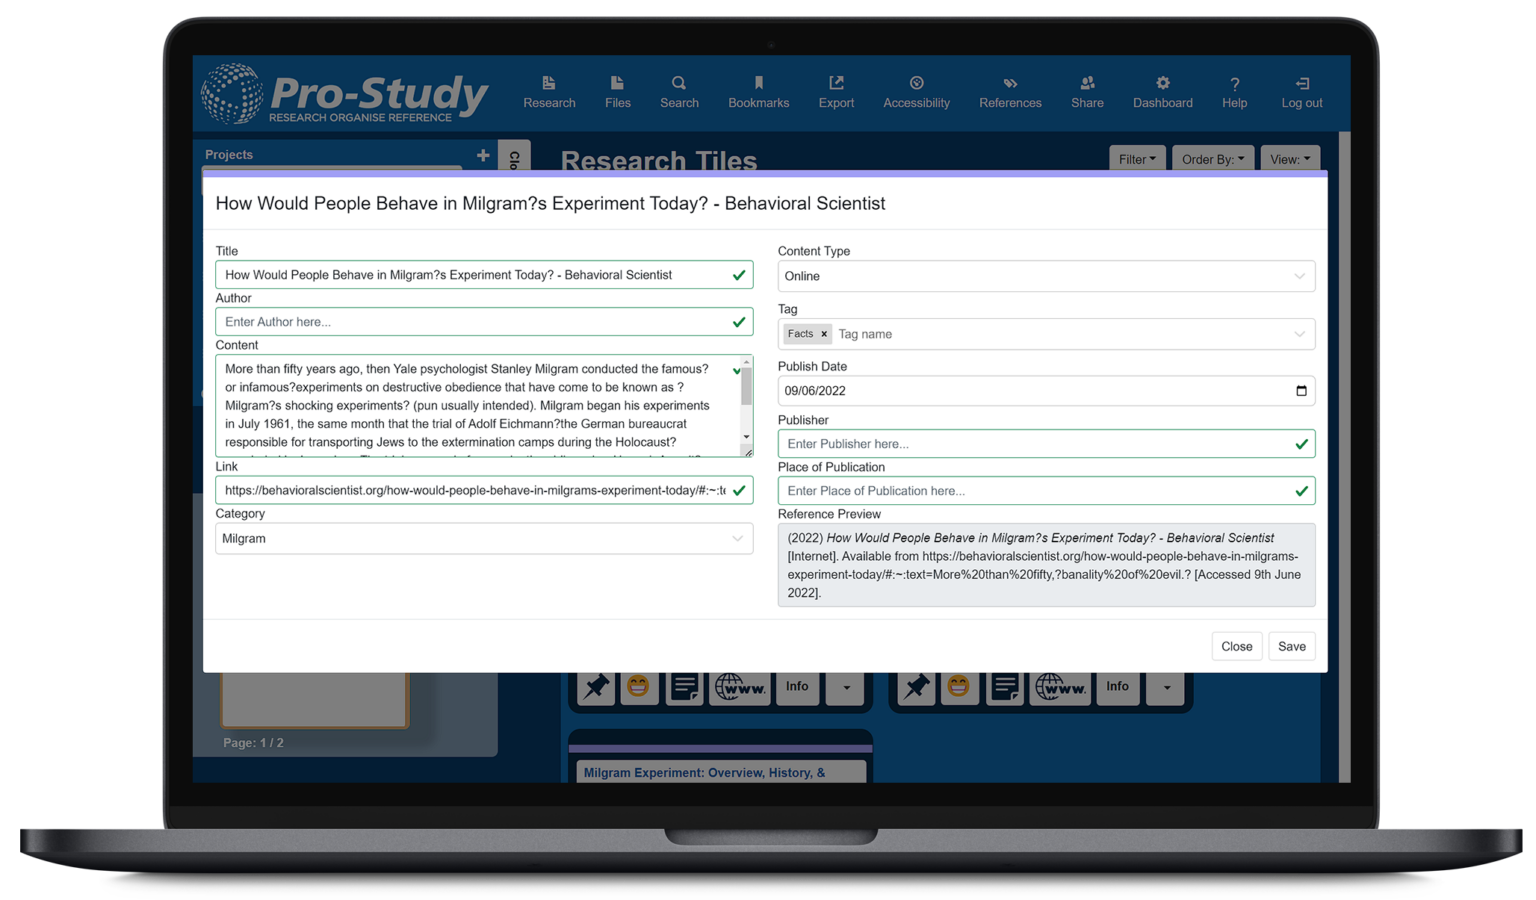Select Files in the navigation bar
Screen dimensions: 1536x900
click(x=617, y=92)
